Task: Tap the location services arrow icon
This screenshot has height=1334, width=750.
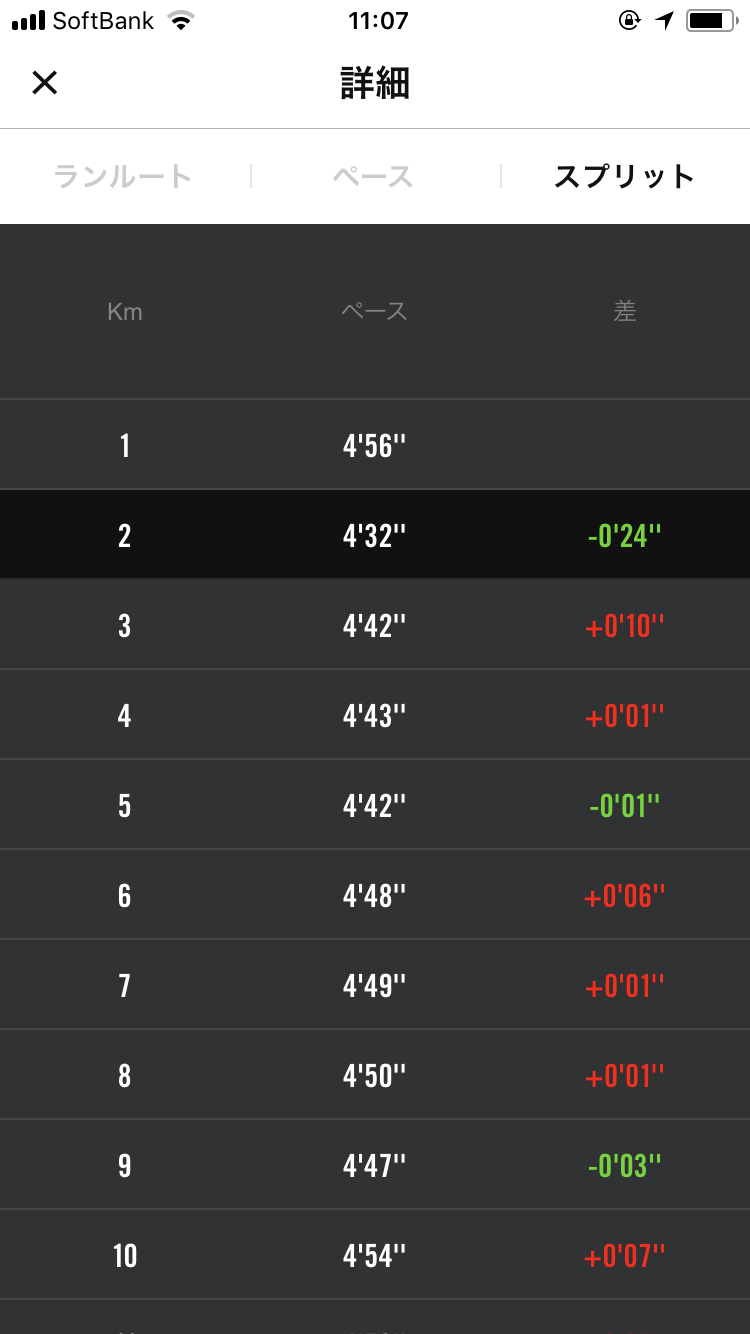Action: 665,21
